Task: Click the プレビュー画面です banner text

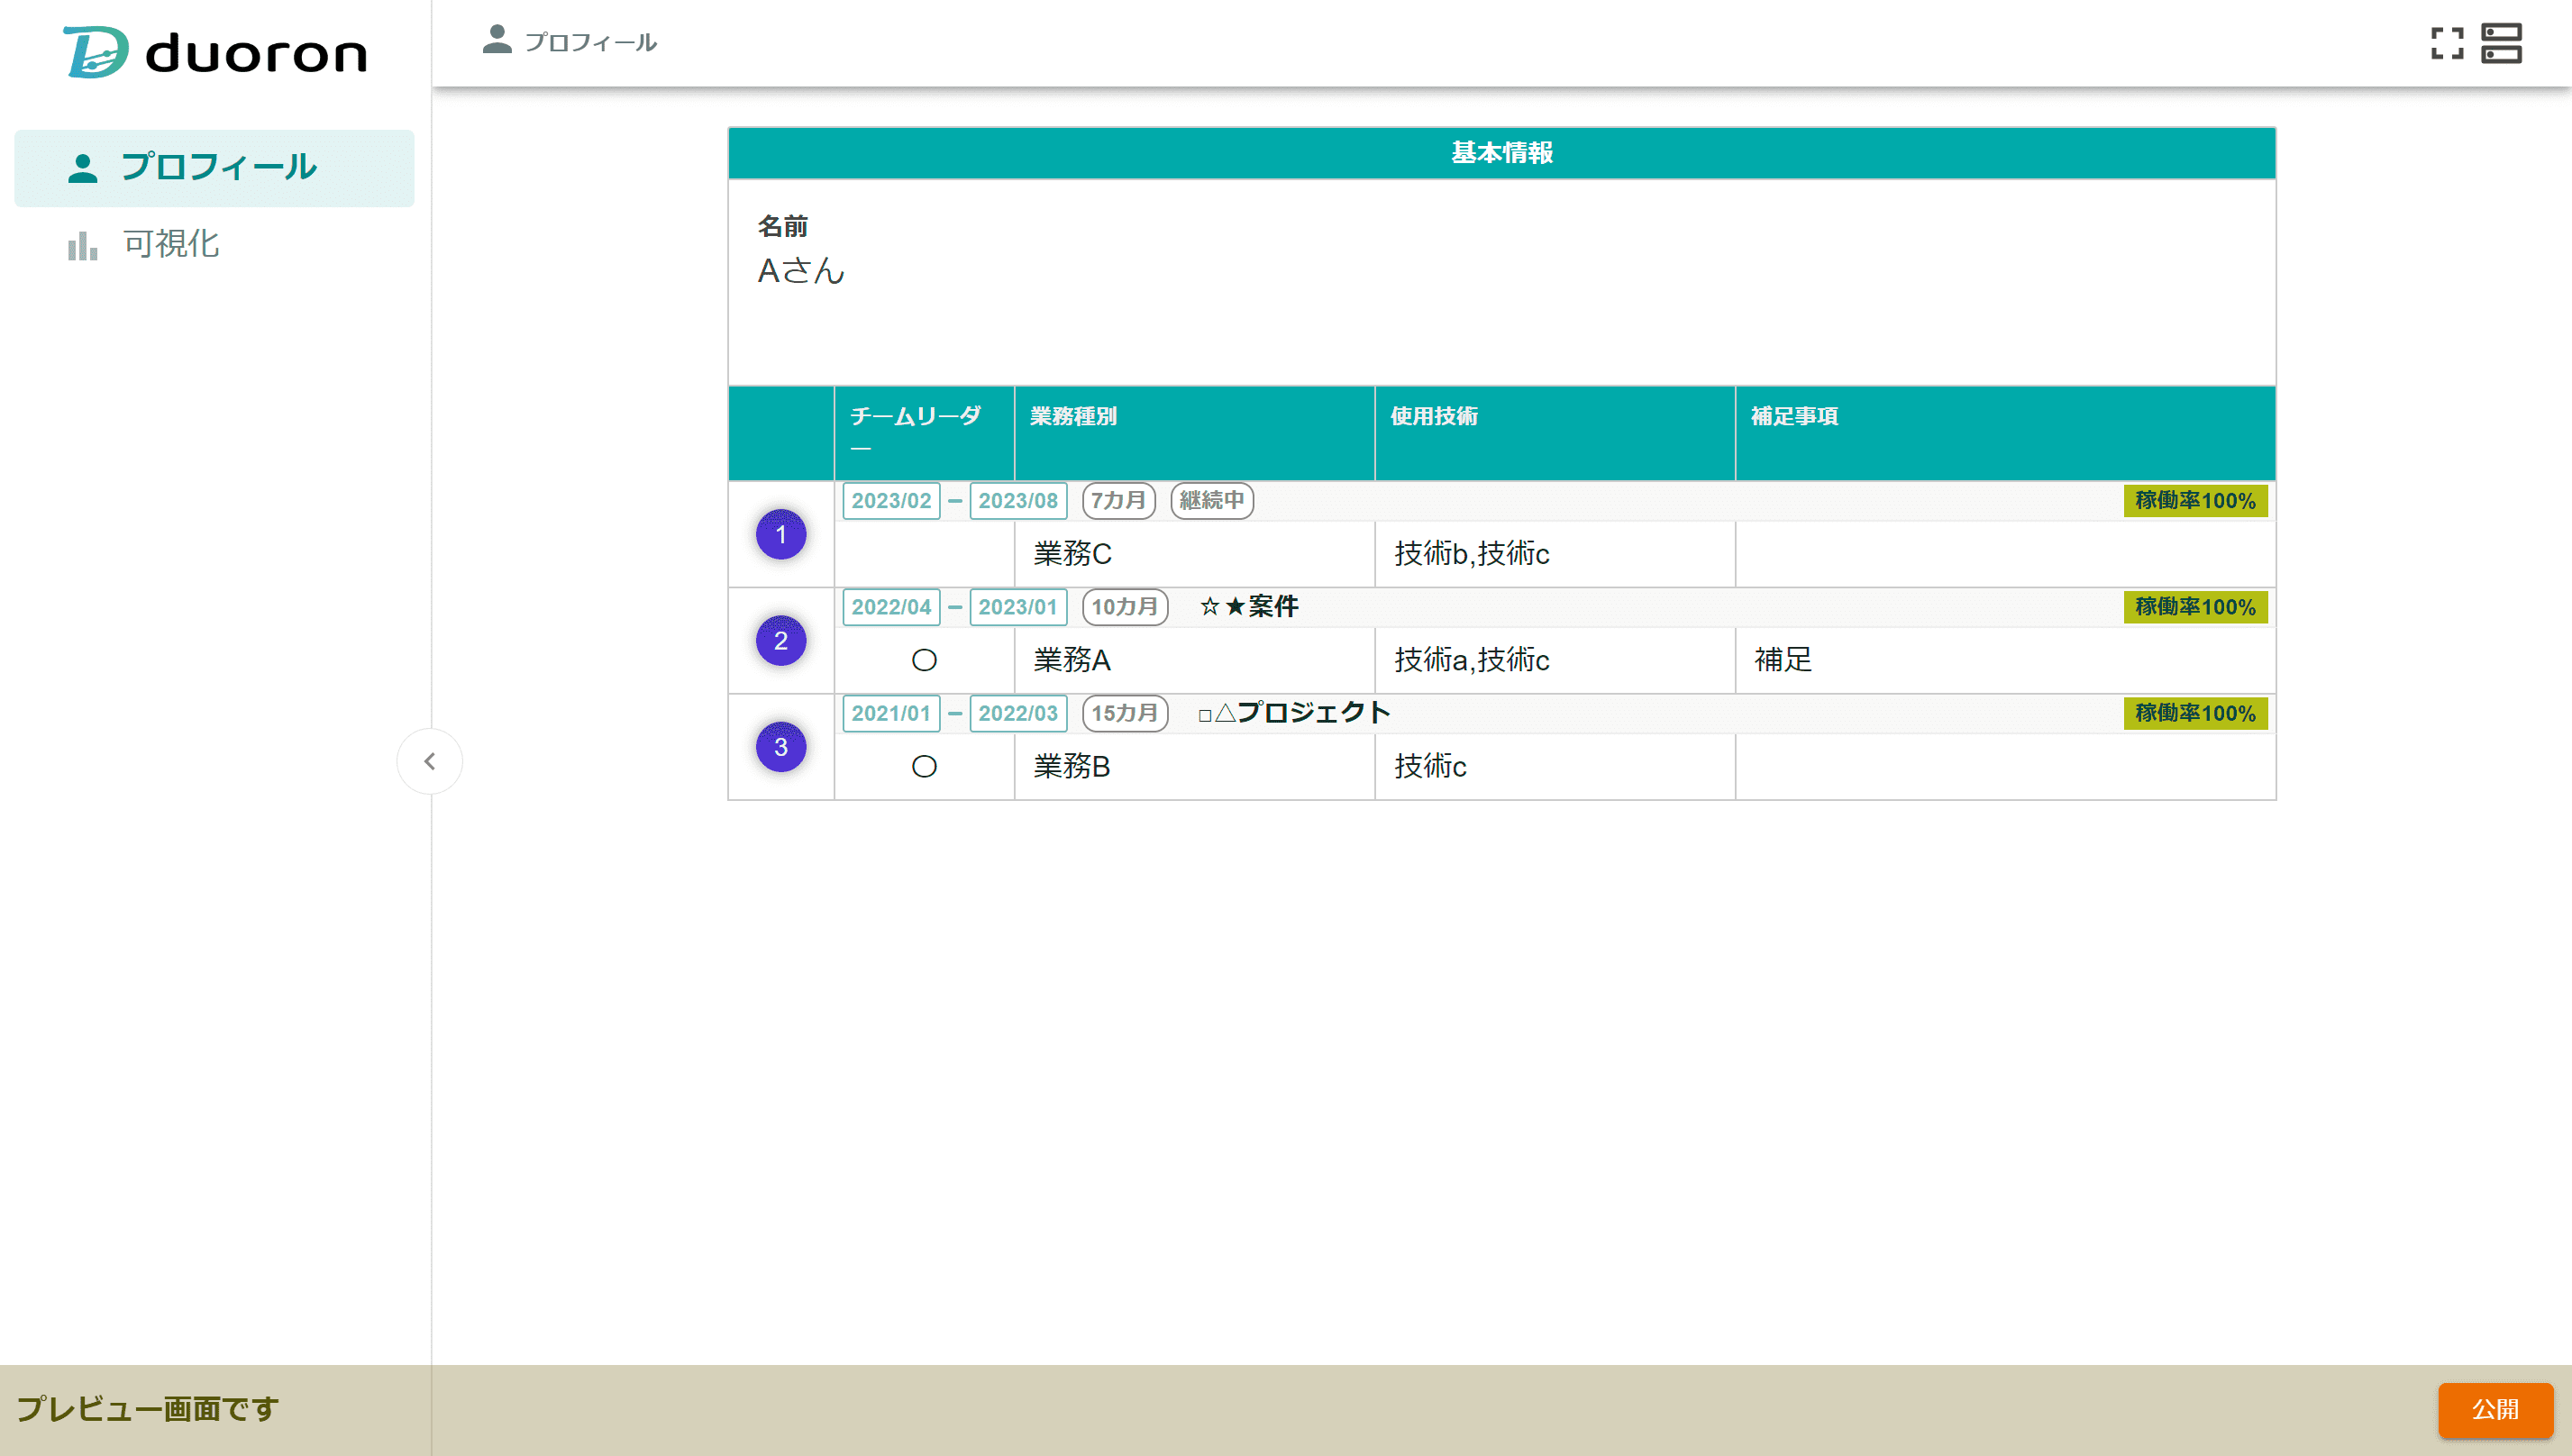Action: coord(147,1409)
